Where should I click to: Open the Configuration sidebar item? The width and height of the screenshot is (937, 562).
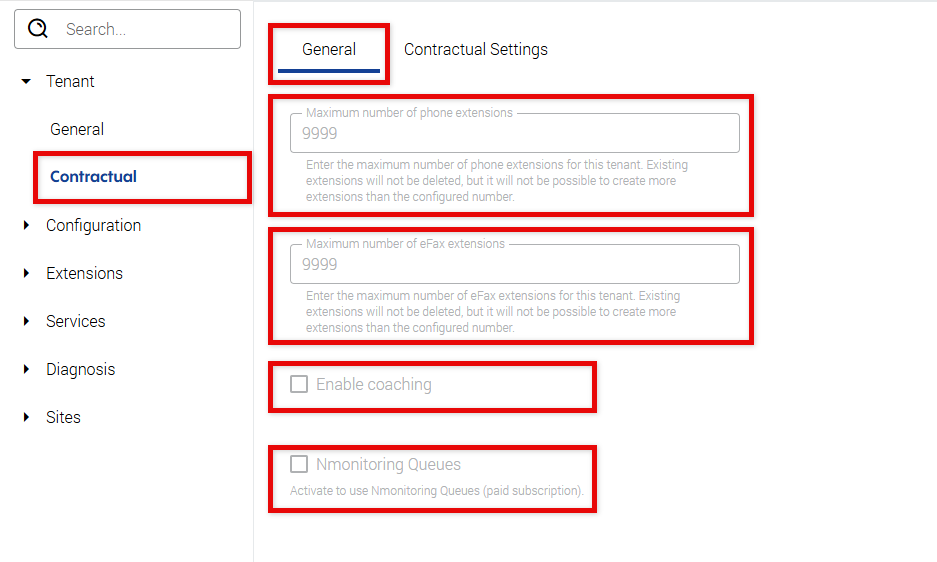pos(93,226)
